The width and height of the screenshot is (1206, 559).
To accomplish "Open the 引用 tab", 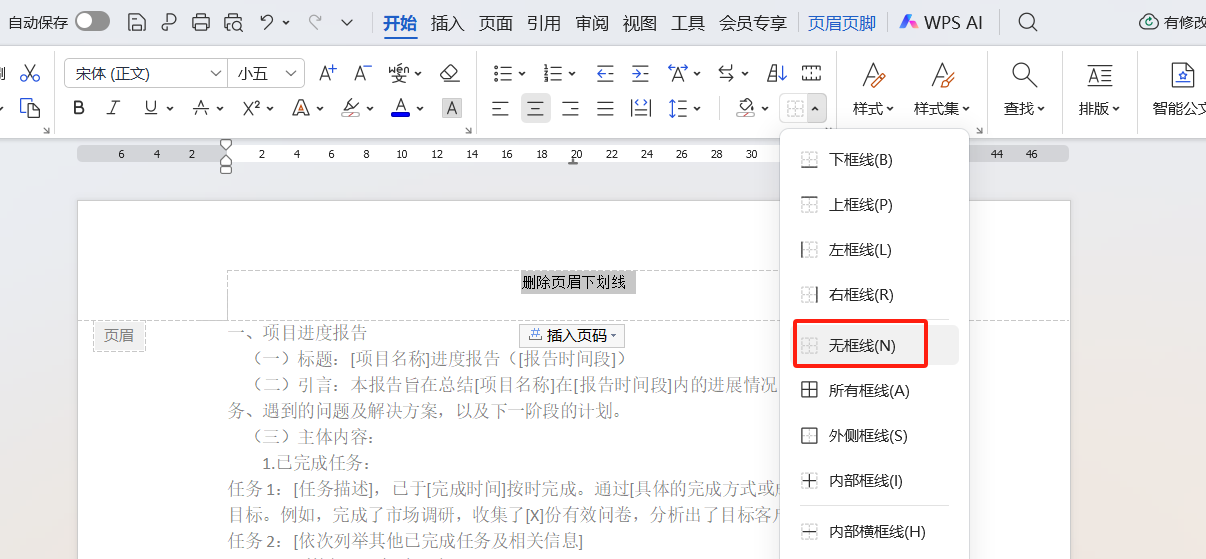I will click(544, 22).
